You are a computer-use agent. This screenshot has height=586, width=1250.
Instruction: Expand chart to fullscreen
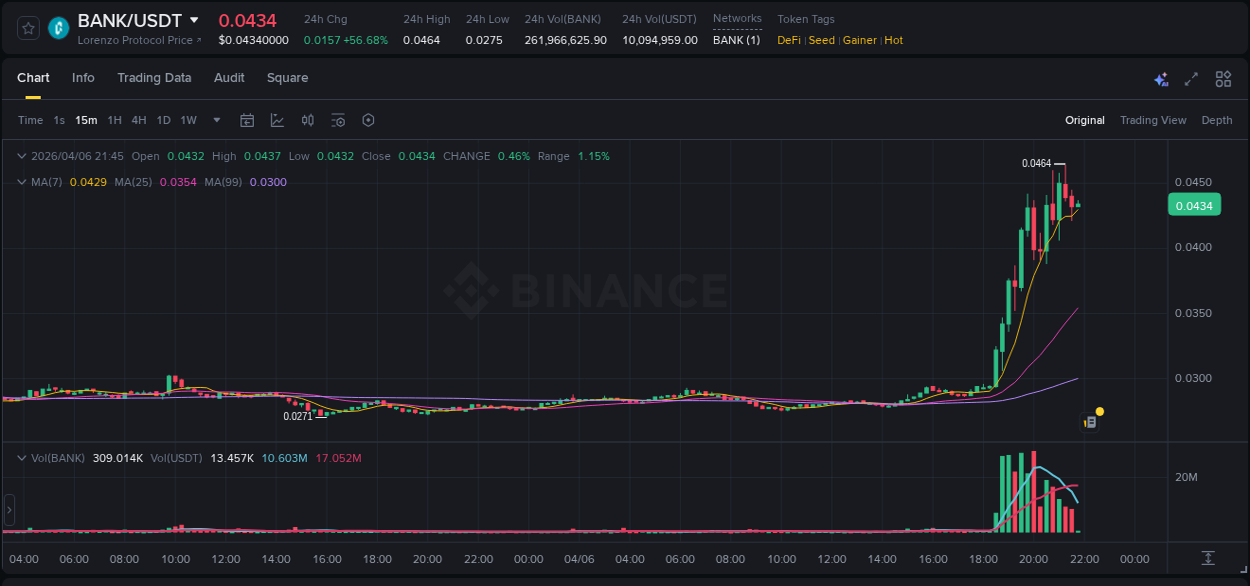click(x=1191, y=79)
